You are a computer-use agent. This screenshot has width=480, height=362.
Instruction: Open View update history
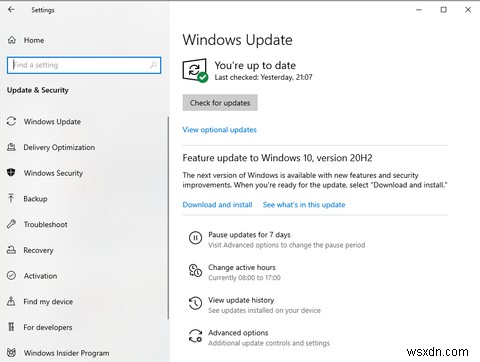click(241, 300)
